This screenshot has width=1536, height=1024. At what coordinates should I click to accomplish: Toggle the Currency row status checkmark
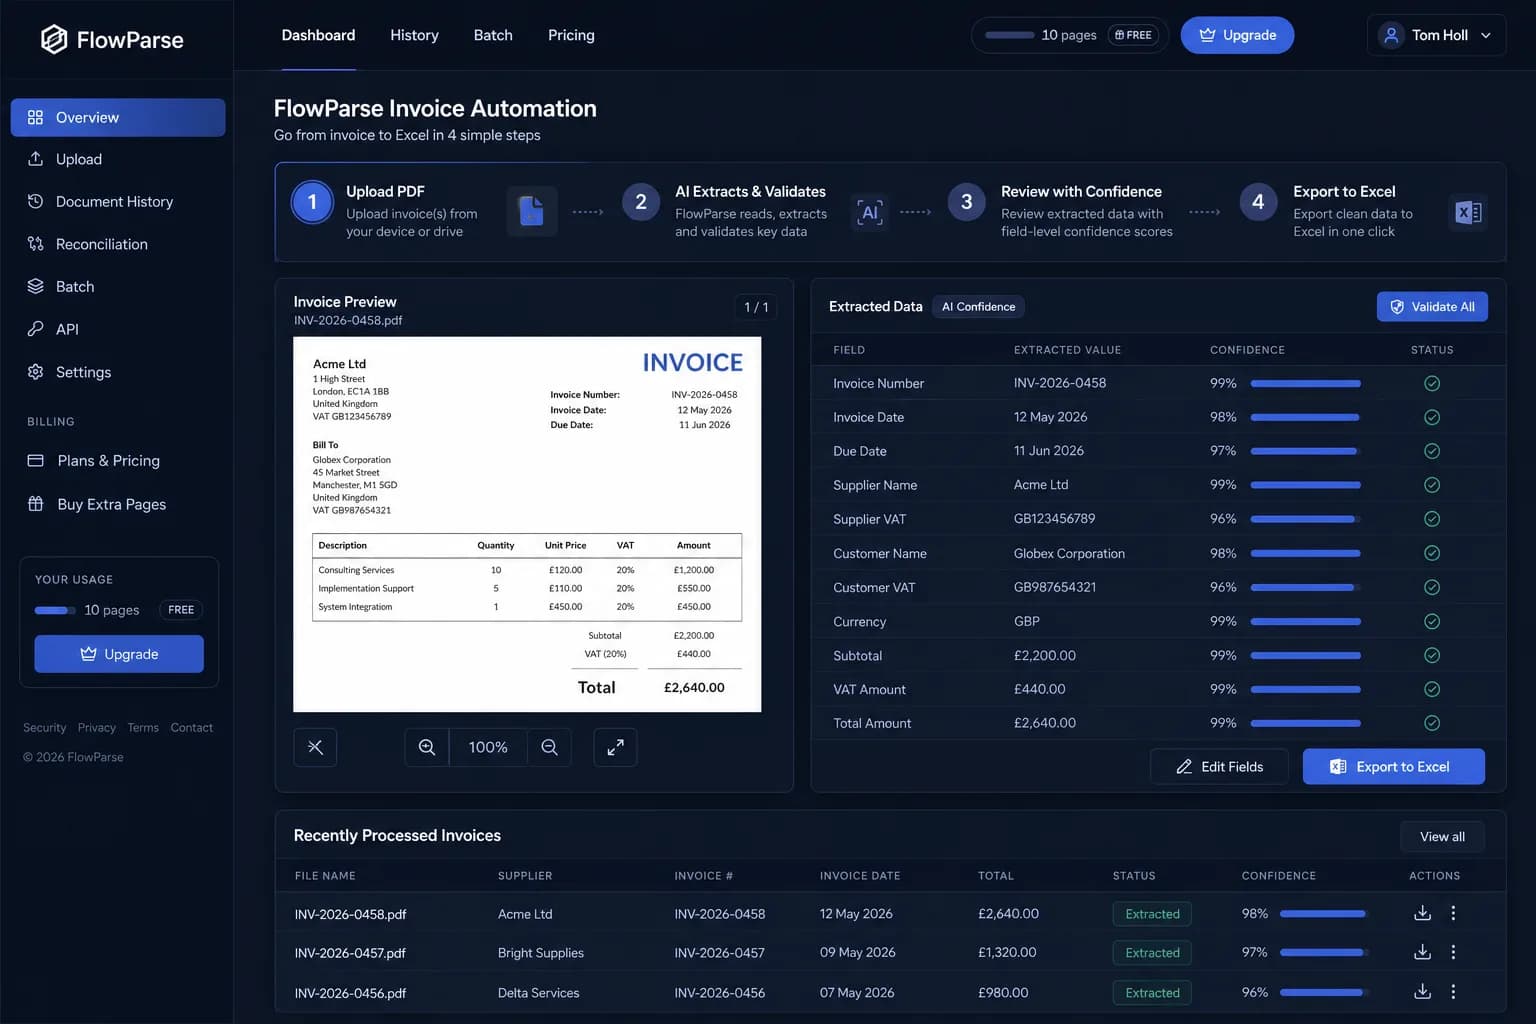1432,621
